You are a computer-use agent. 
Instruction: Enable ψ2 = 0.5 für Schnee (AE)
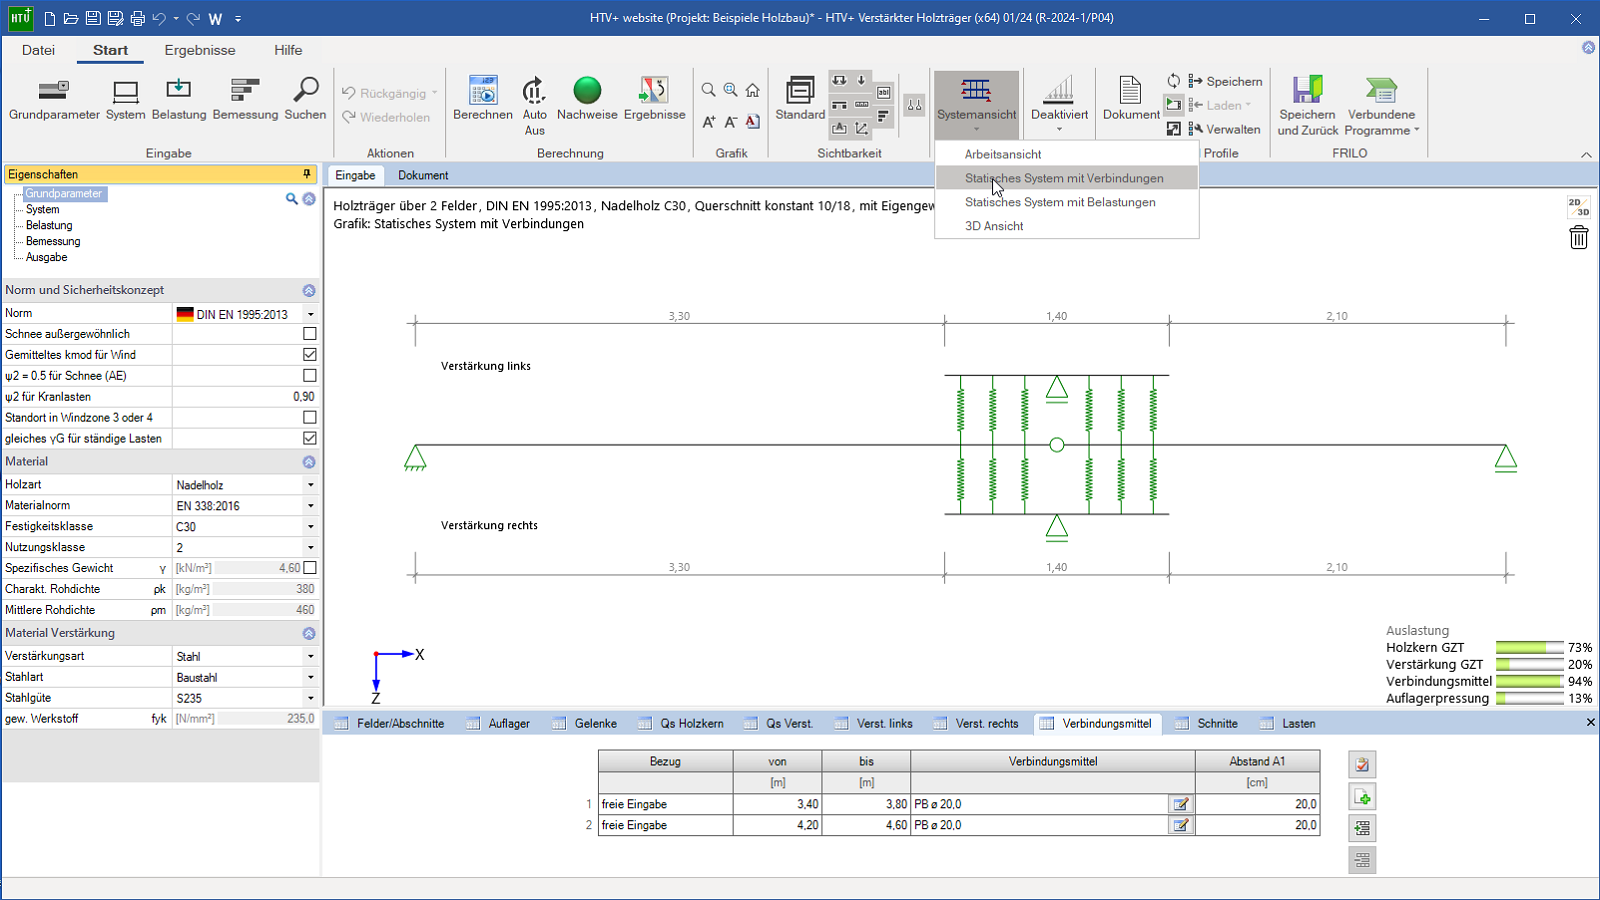tap(310, 376)
